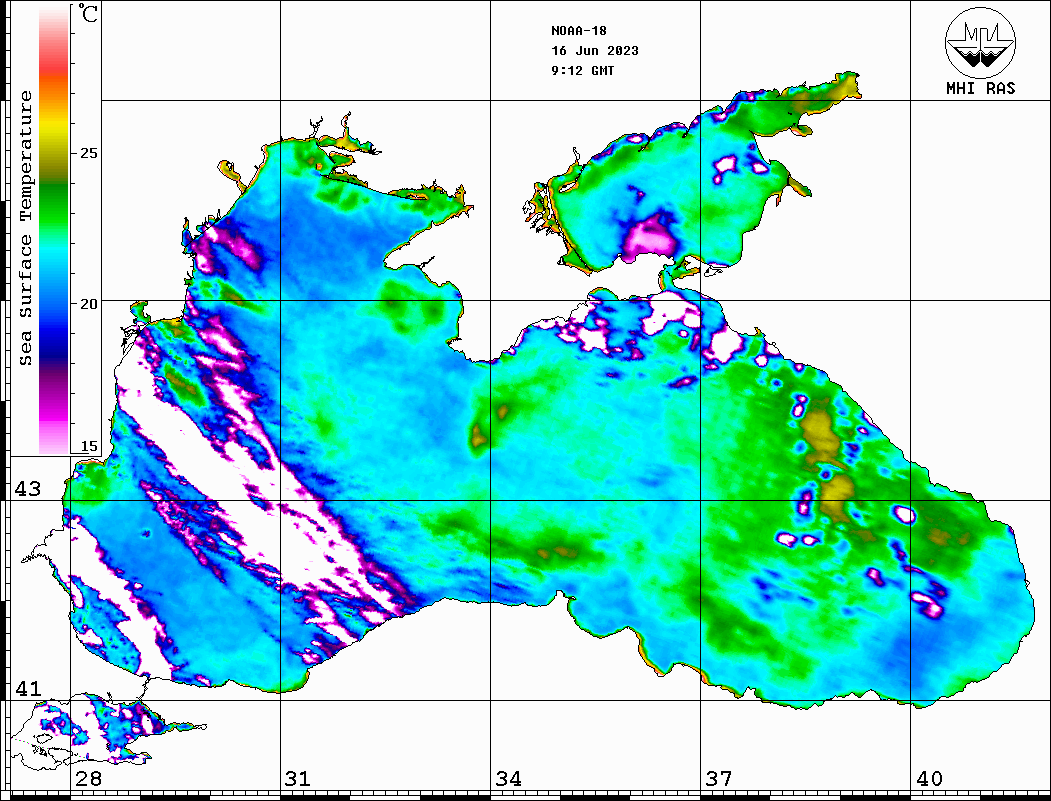
Task: Click the 'NOAA-18' satellite label
Action: pos(578,31)
